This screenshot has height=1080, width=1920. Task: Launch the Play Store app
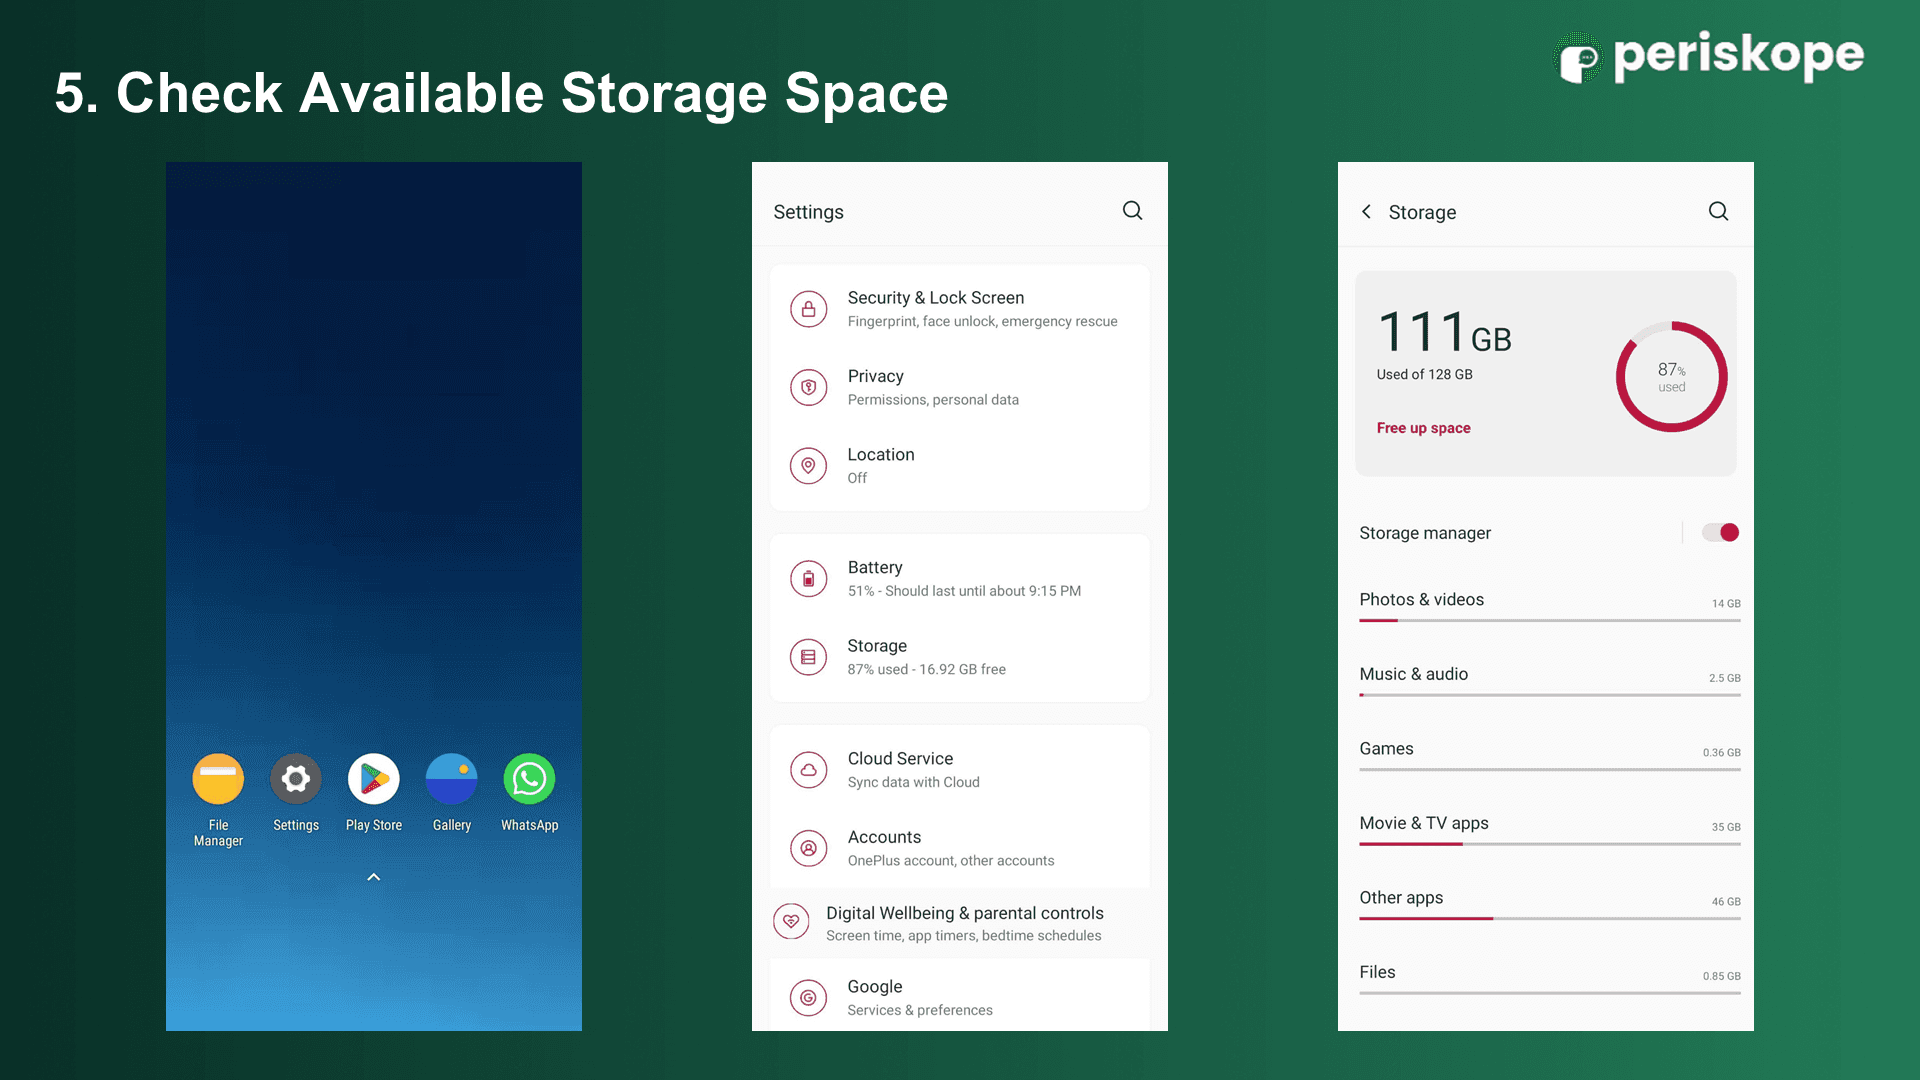(373, 779)
